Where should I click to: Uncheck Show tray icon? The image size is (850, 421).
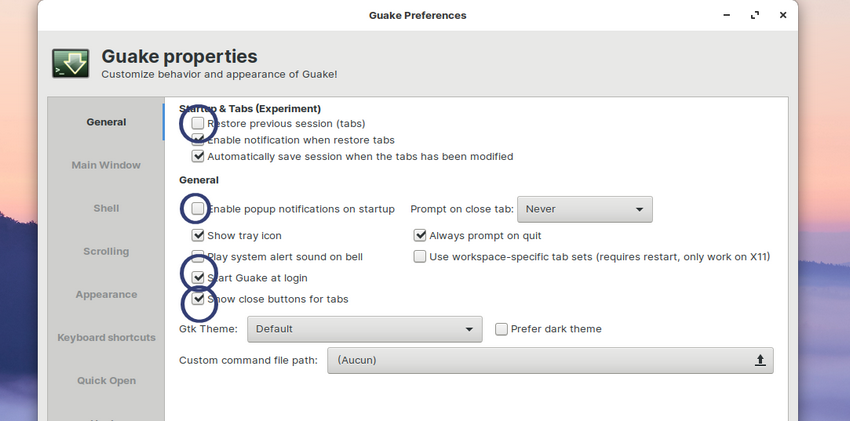(x=198, y=236)
